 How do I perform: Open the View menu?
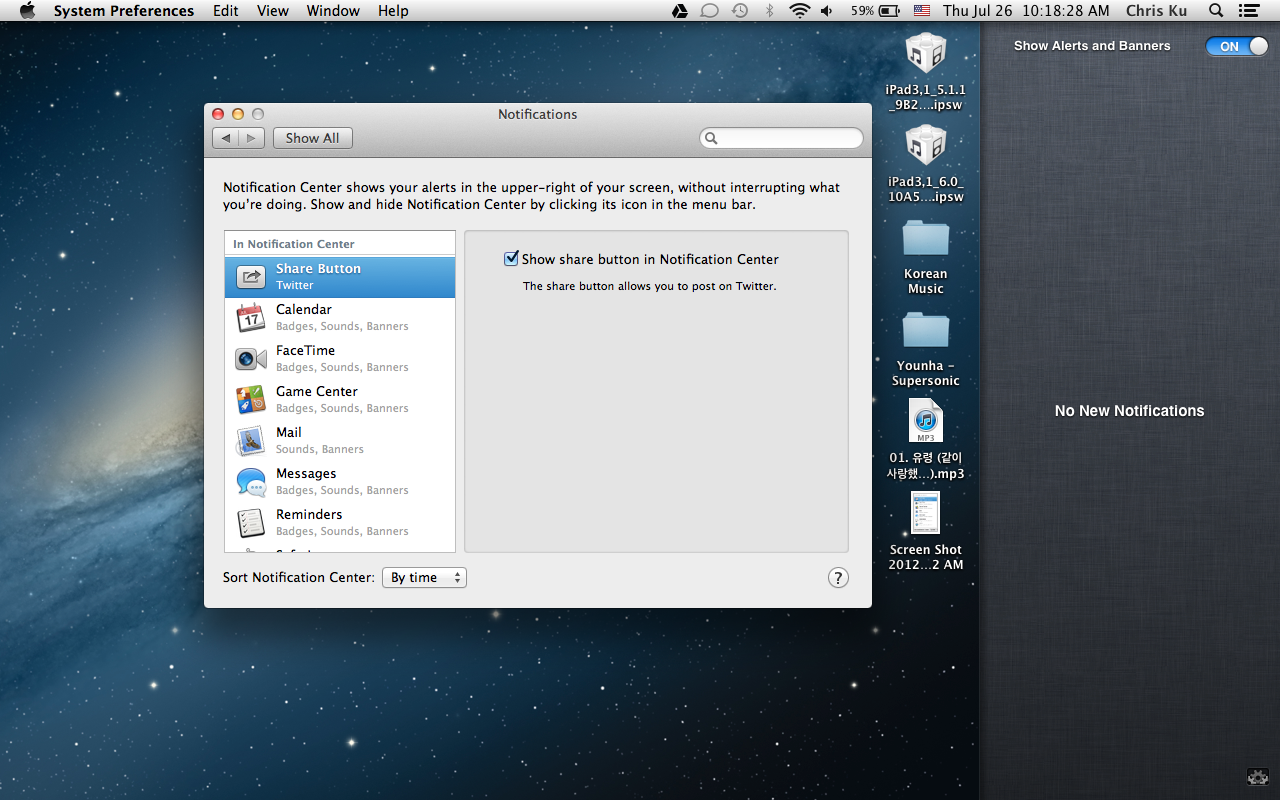[x=273, y=11]
